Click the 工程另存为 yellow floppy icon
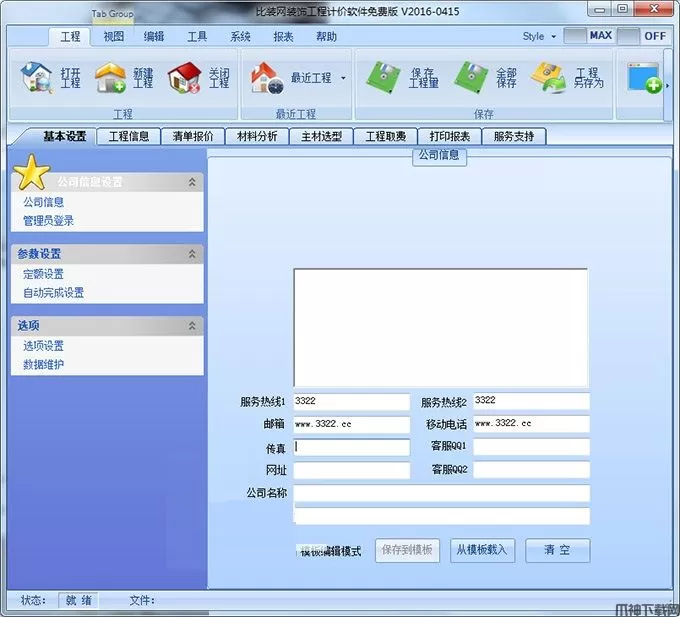 tap(548, 78)
